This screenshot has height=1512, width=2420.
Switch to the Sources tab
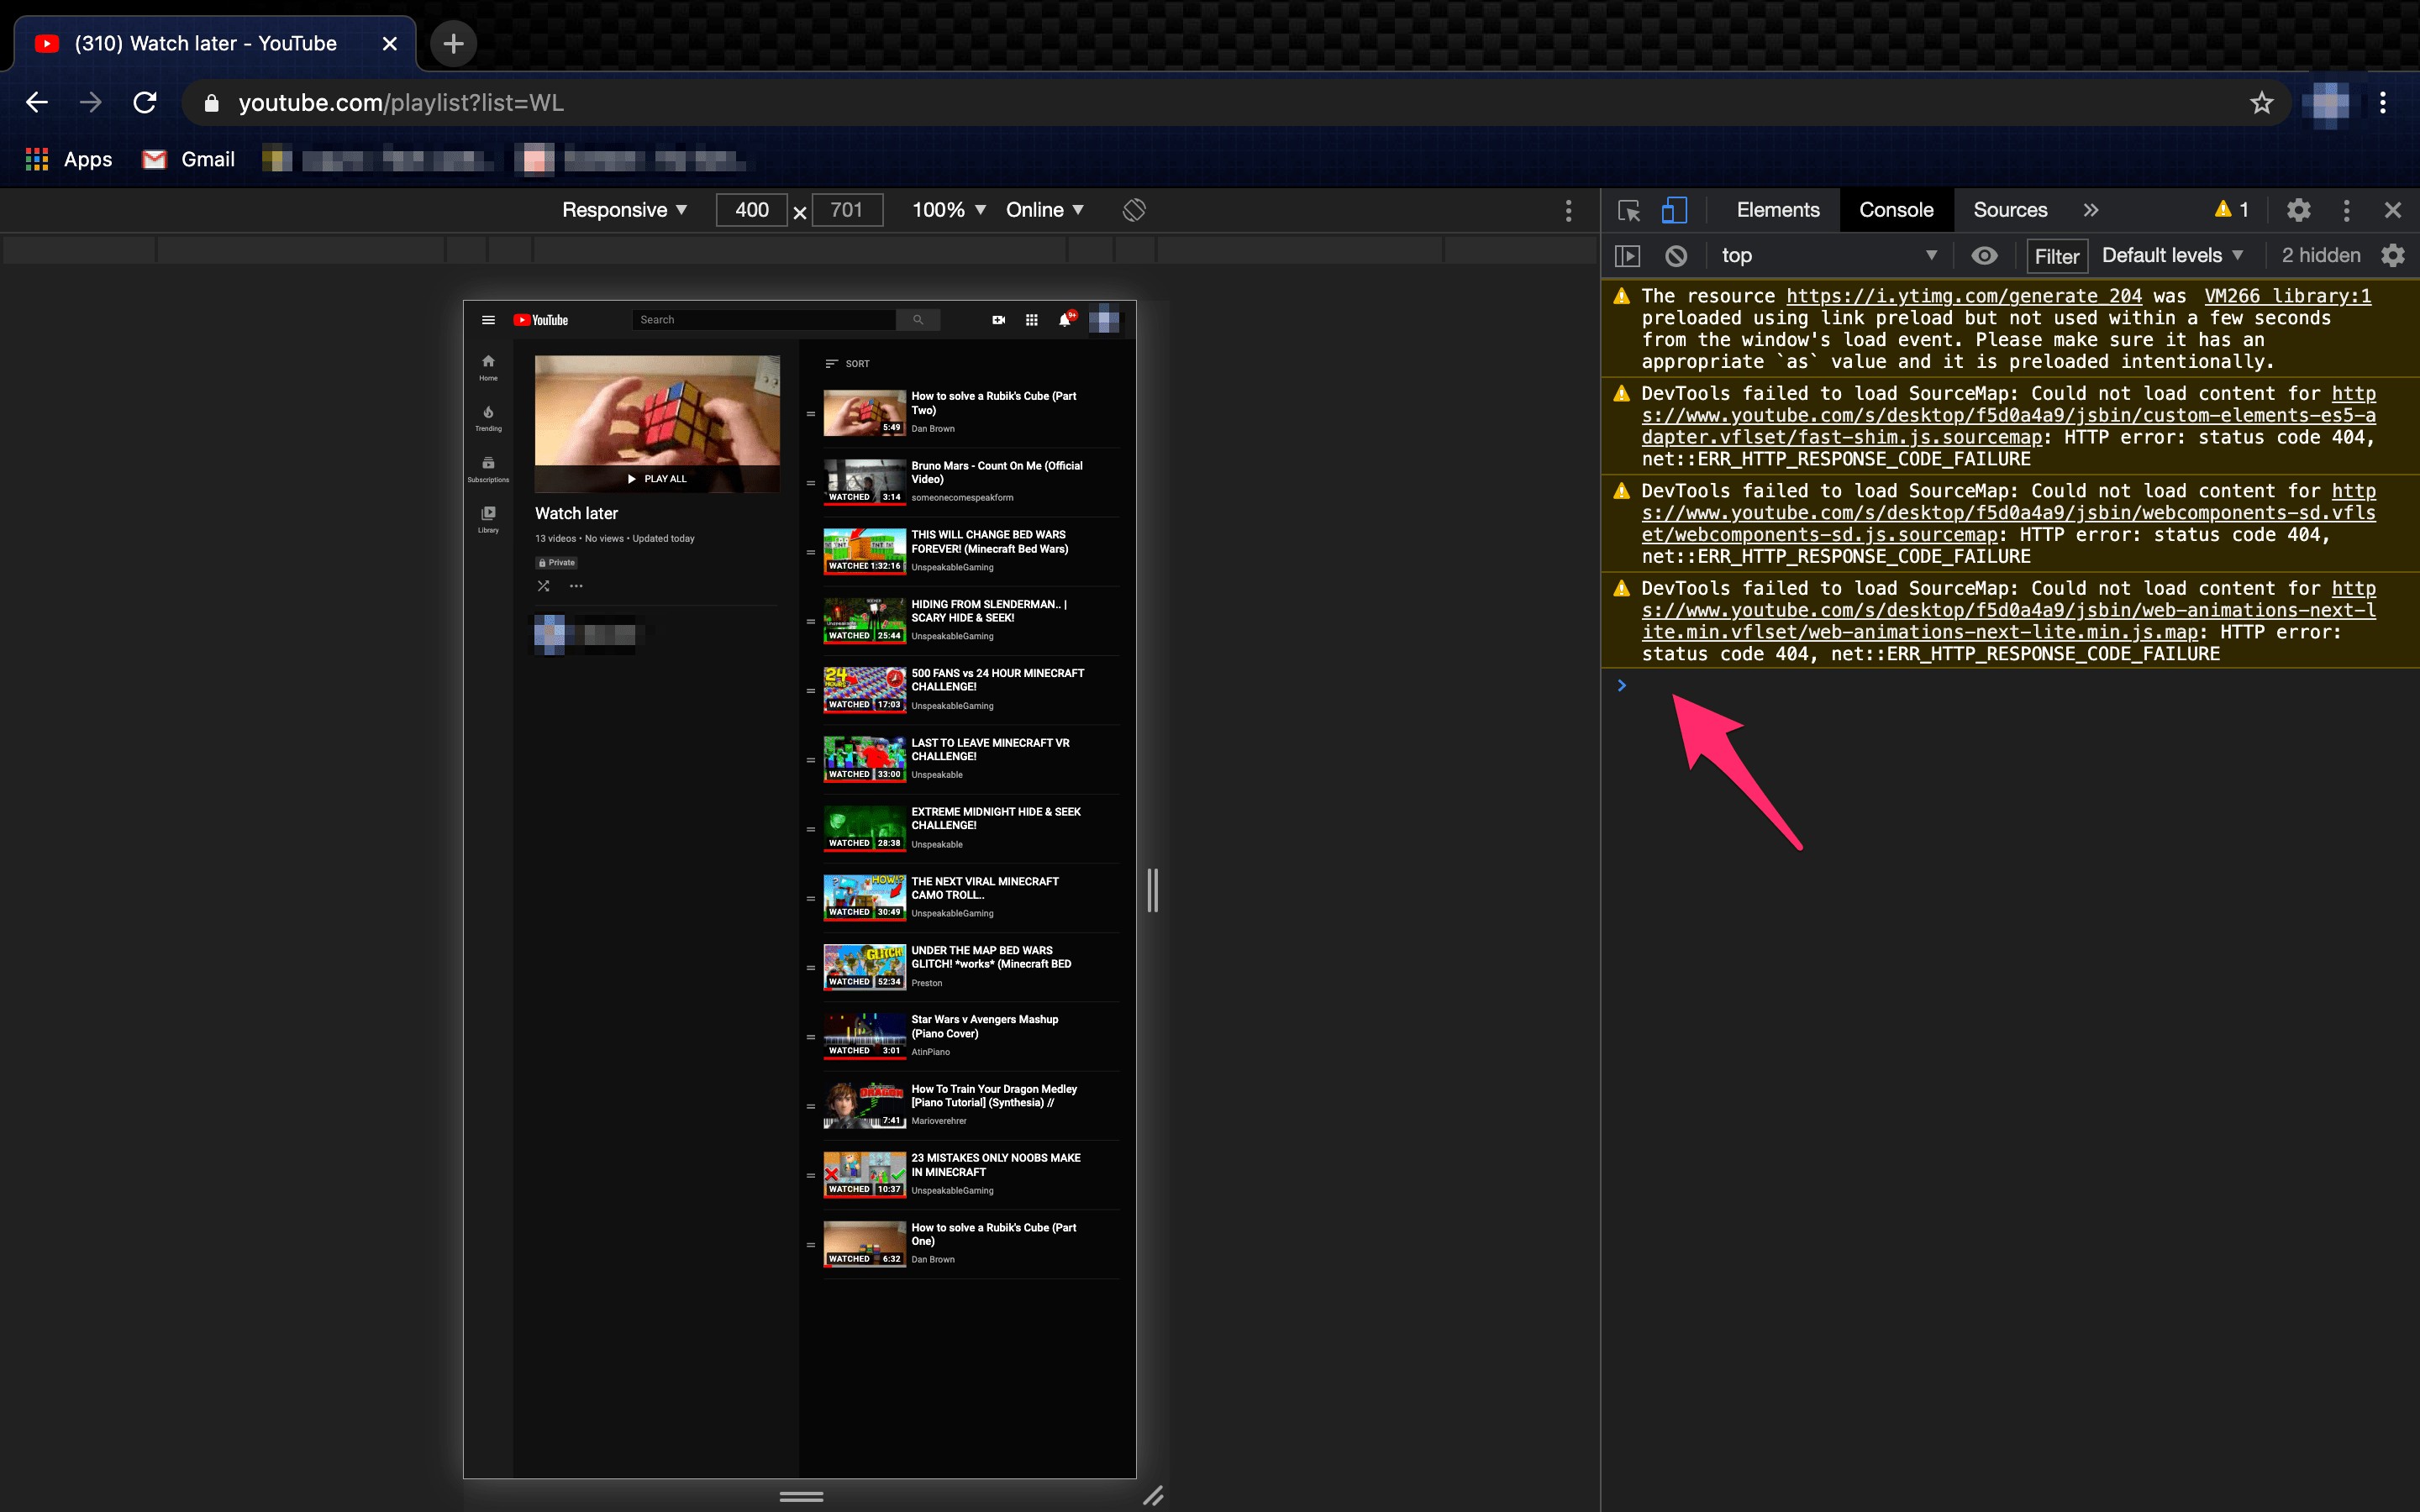click(2010, 210)
